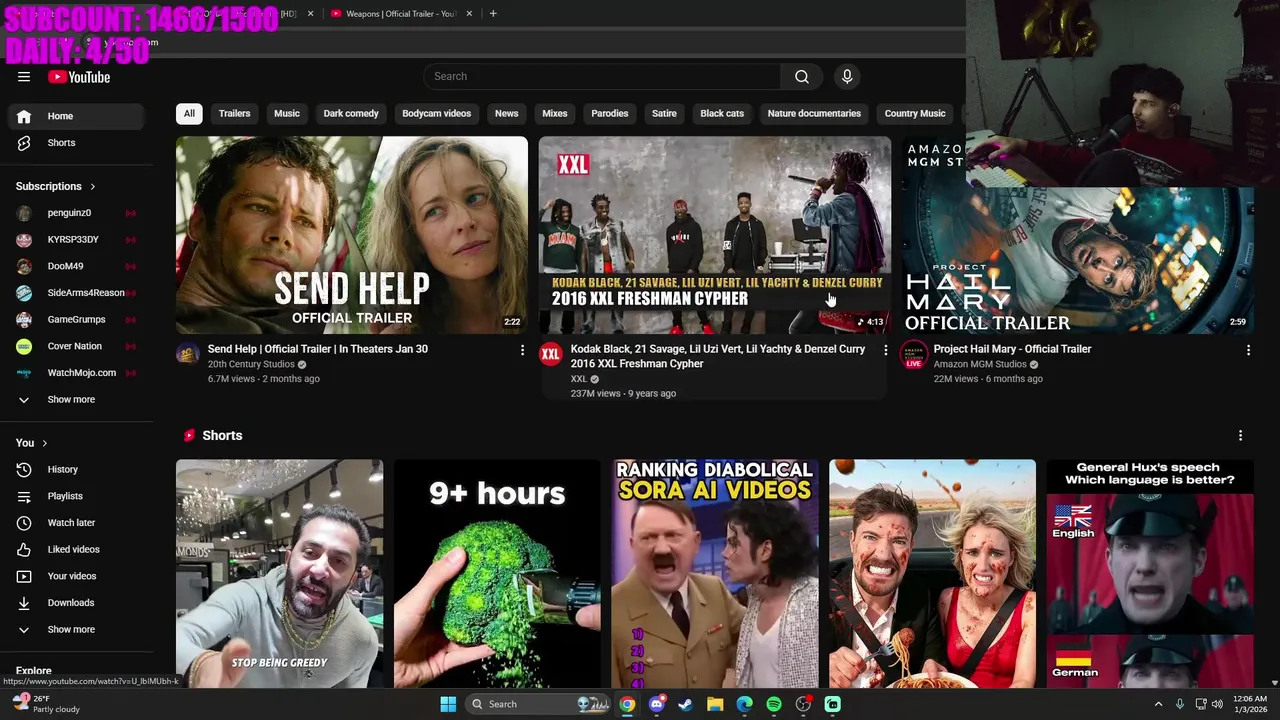Open Ranking Diabolical Sora AI Videos short
The height and width of the screenshot is (720, 1280).
[x=715, y=574]
